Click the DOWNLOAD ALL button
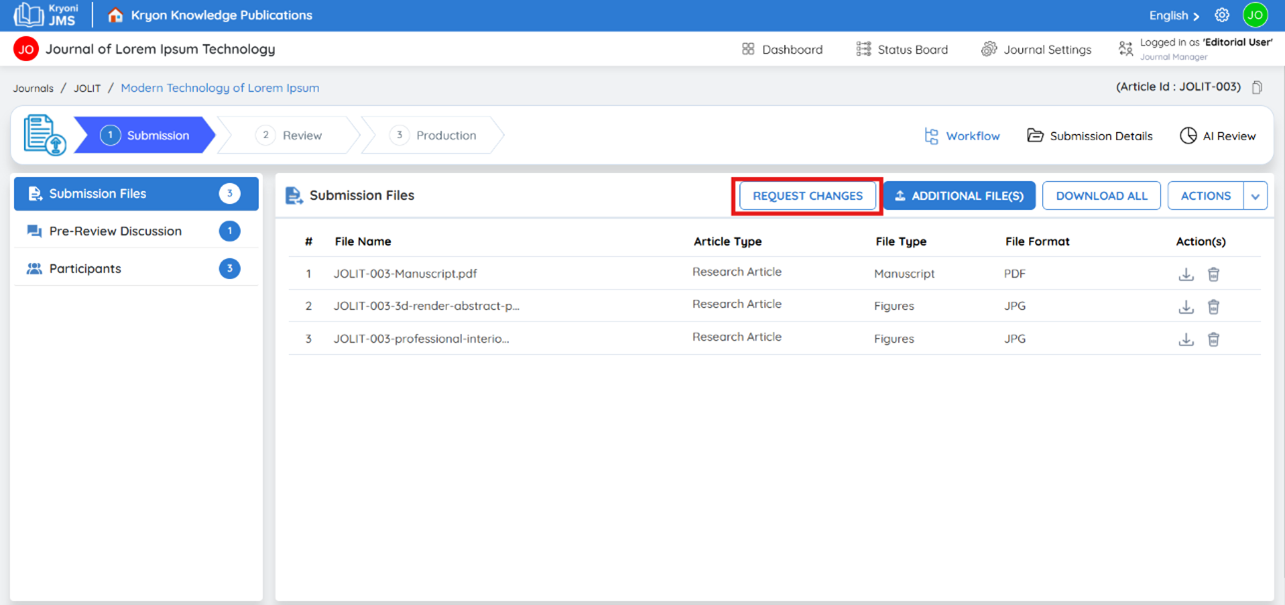Image resolution: width=1285 pixels, height=605 pixels. (1102, 196)
